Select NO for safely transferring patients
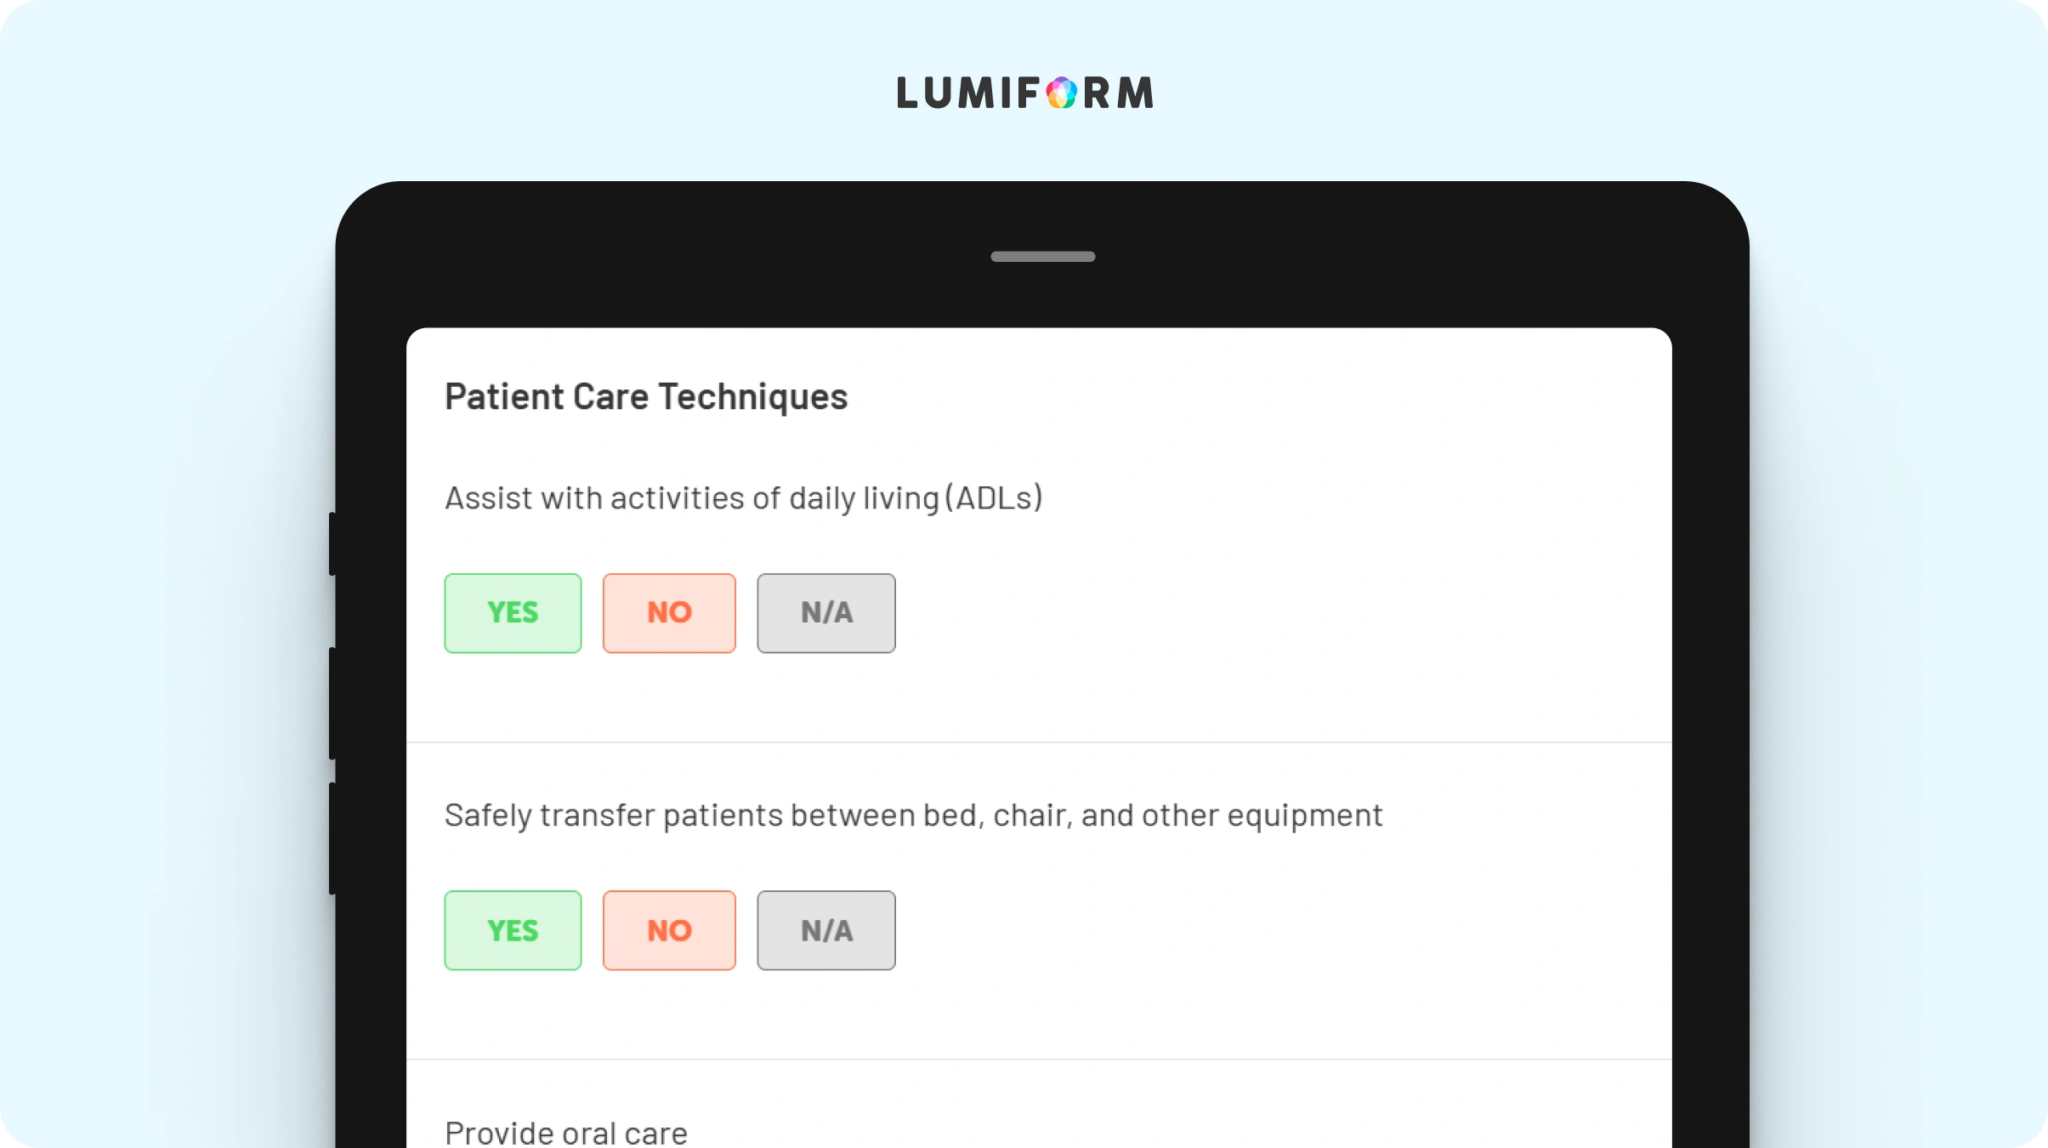The height and width of the screenshot is (1148, 2048). coord(669,930)
